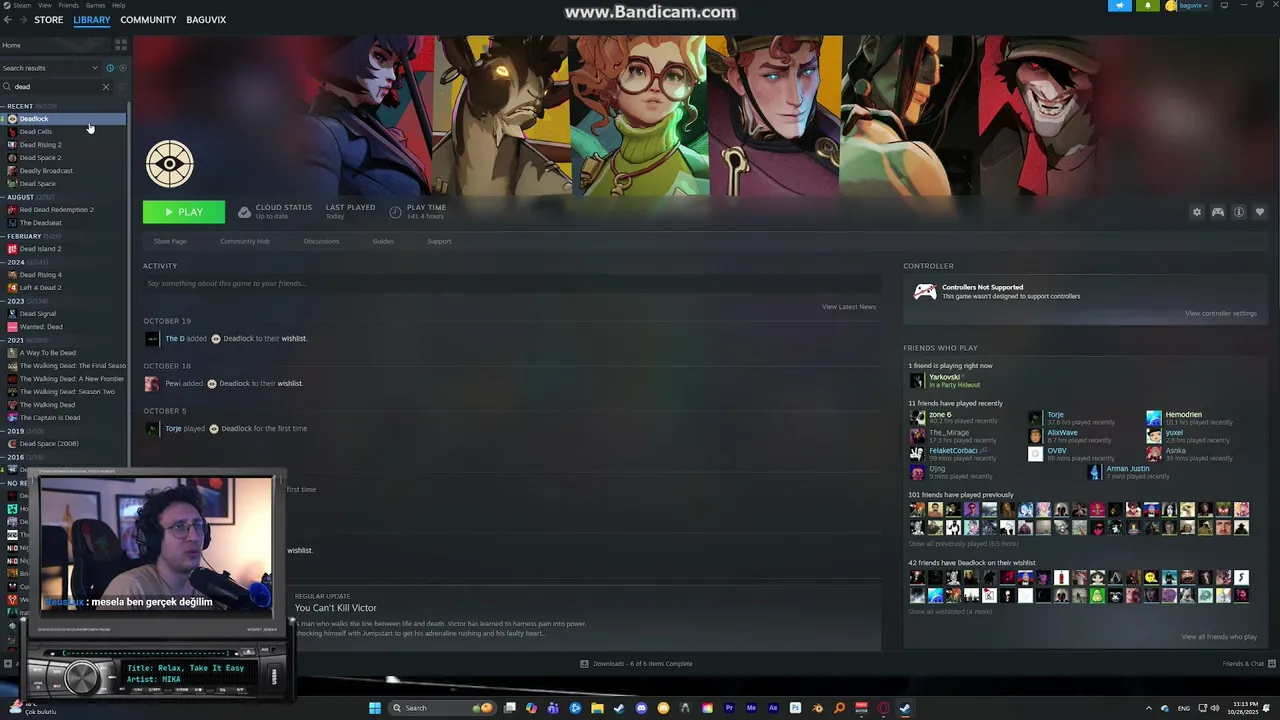Click the taskbar Search box
1280x720 pixels.
click(441, 708)
